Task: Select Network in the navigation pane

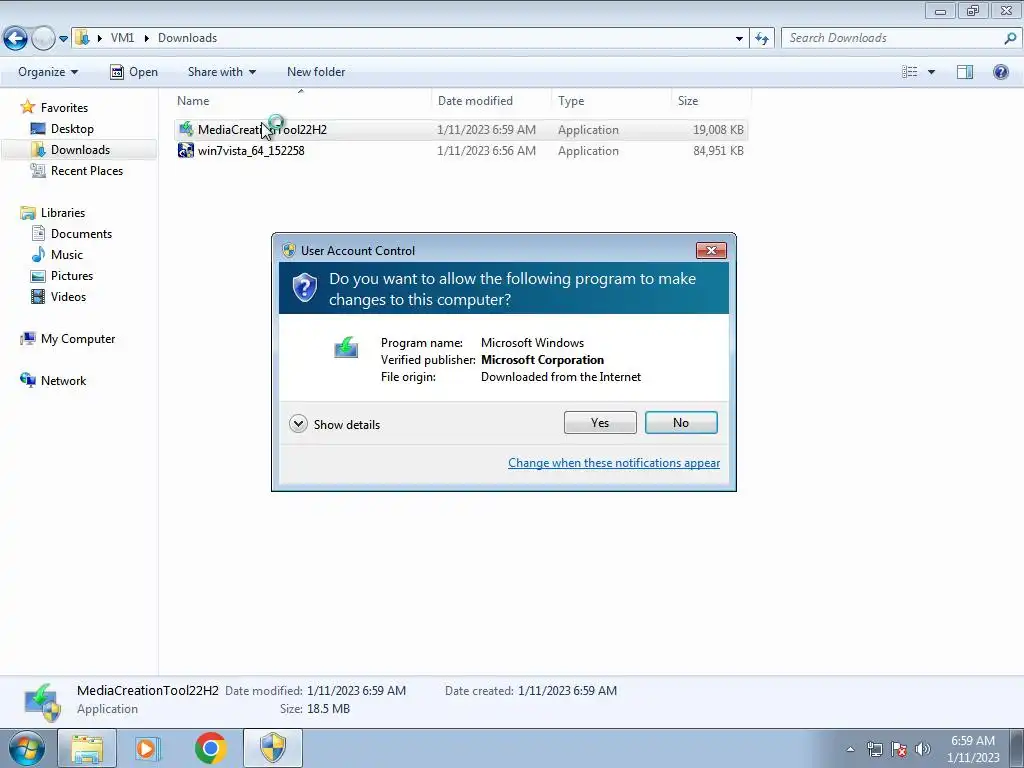Action: point(63,381)
